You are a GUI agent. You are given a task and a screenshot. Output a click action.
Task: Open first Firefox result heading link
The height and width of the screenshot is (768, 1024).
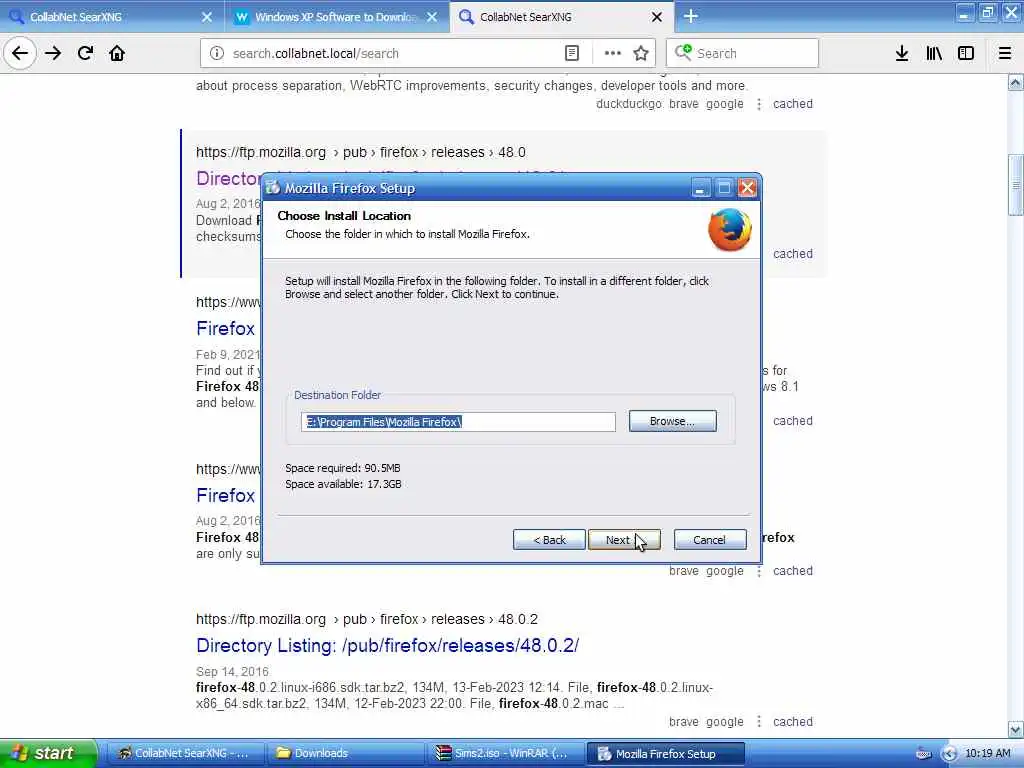pyautogui.click(x=225, y=328)
